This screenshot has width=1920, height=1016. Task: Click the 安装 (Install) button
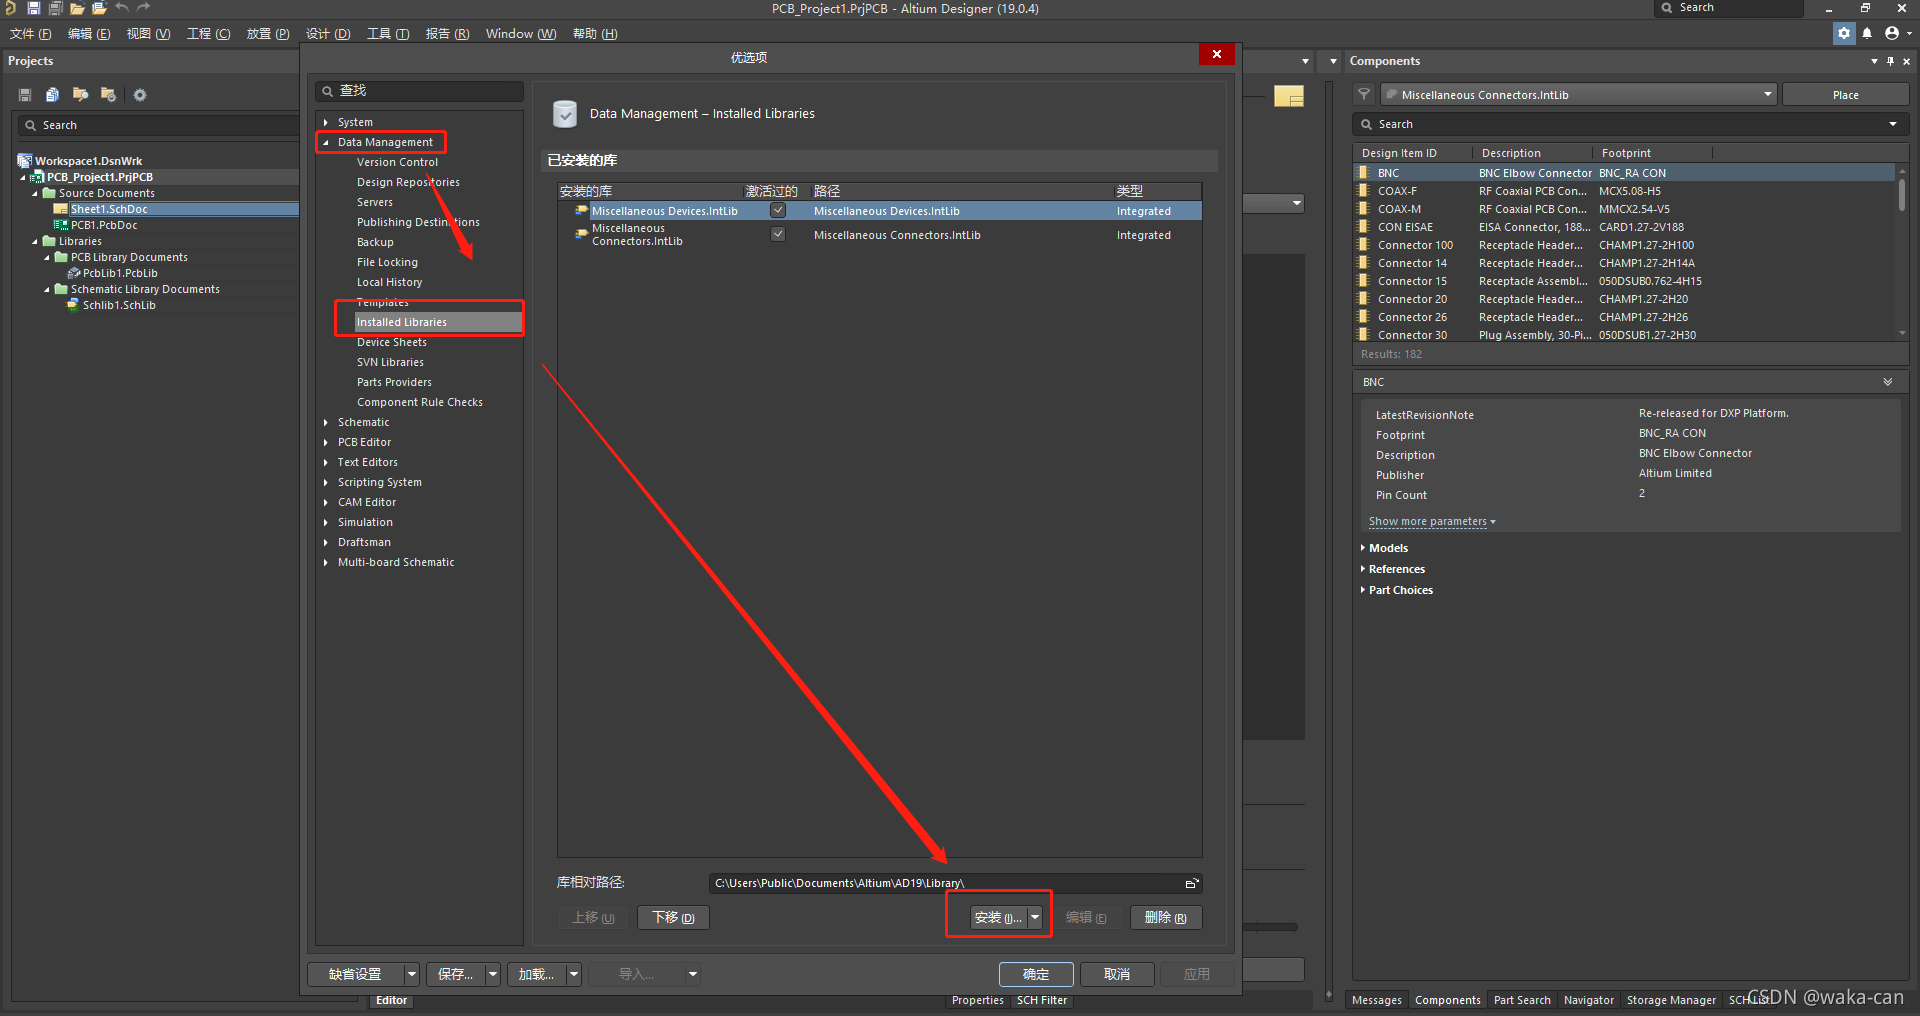click(998, 917)
